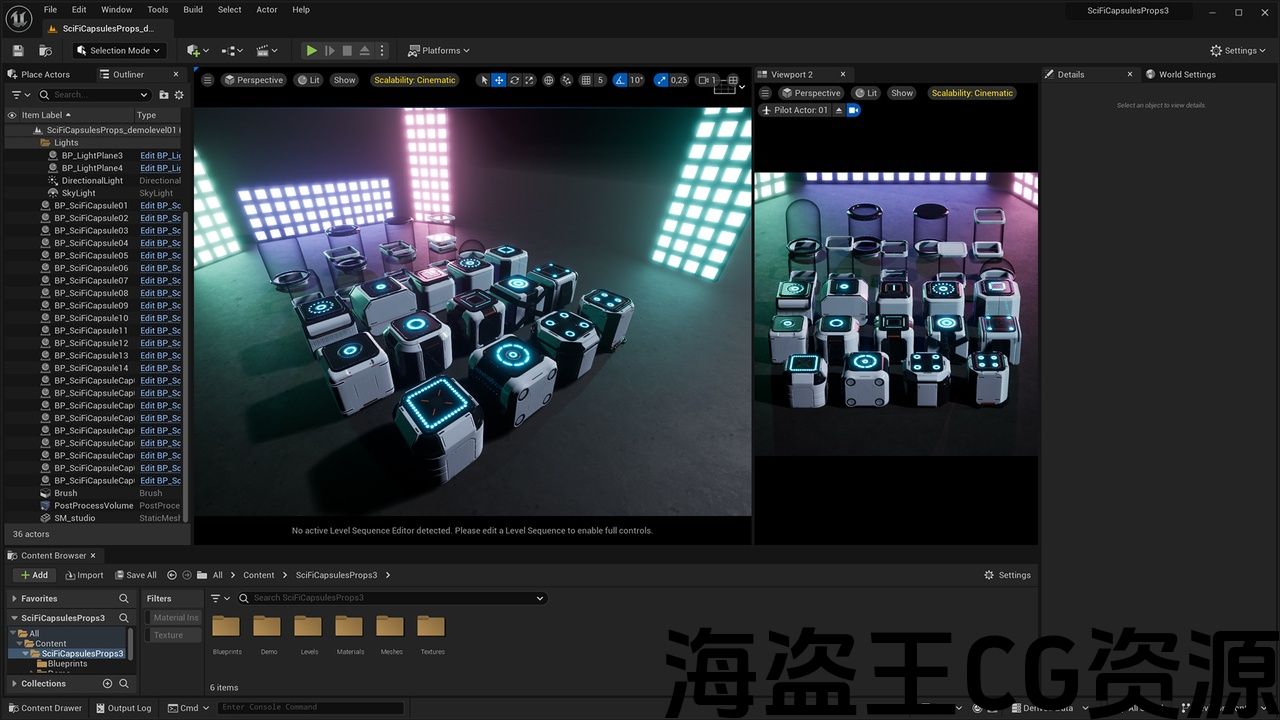Viewport: 1280px width, 720px height.
Task: Click the Save All button
Action: point(135,575)
